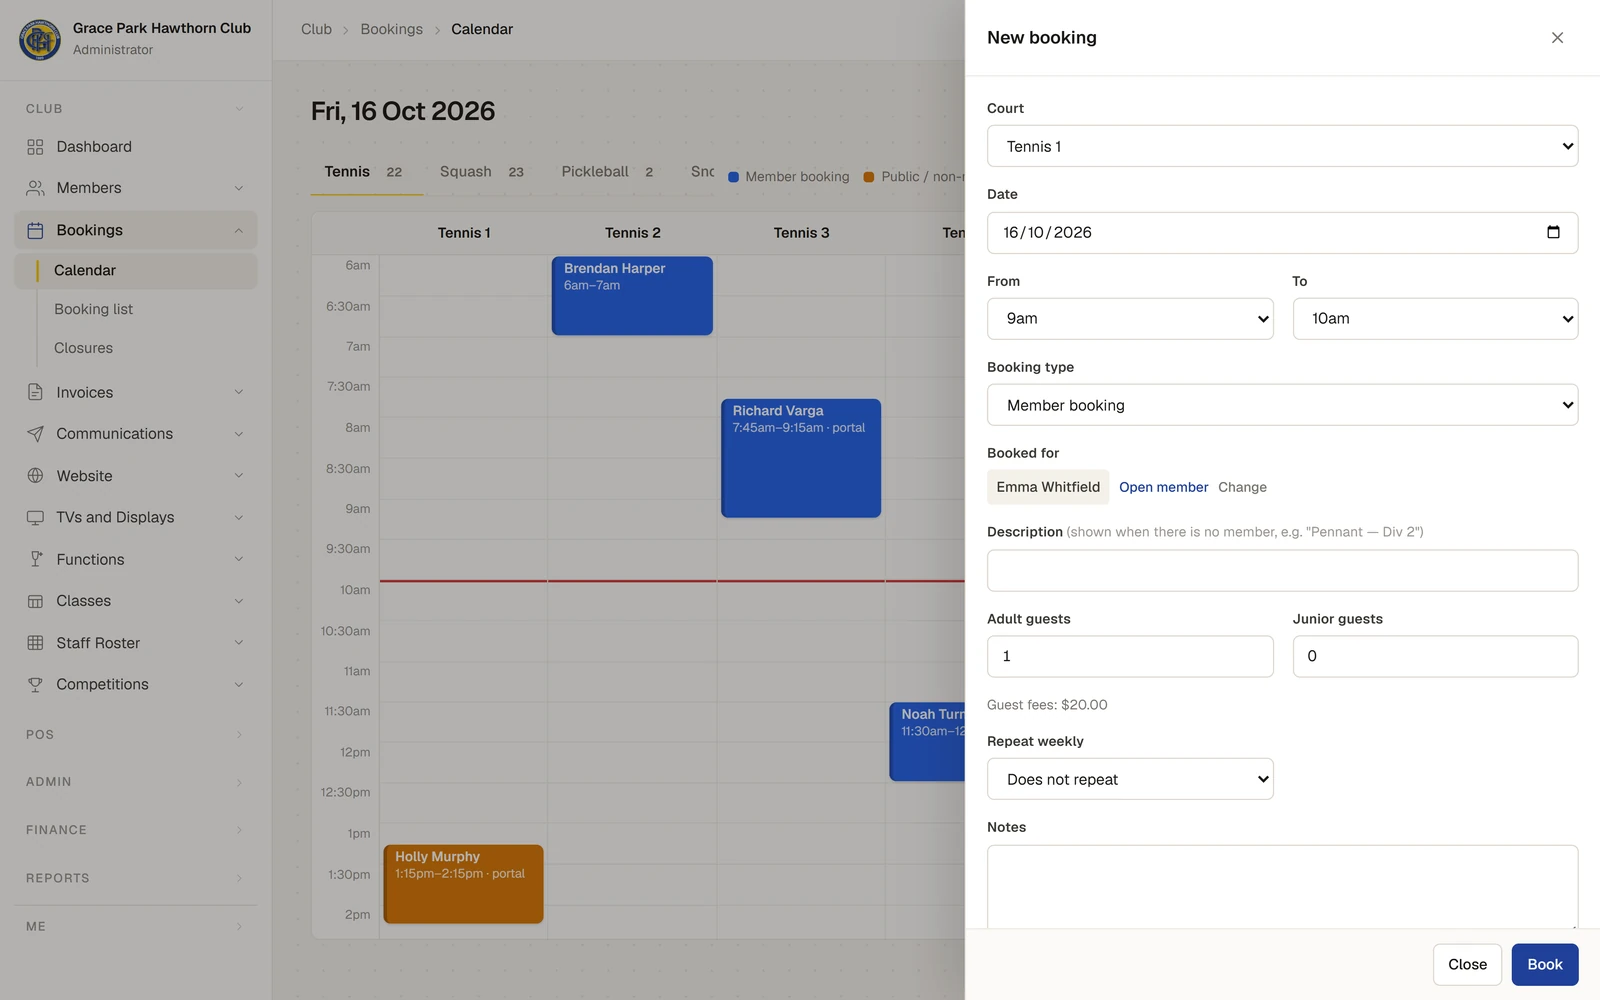Expand the ADMIN section
The height and width of the screenshot is (1000, 1600).
coord(135,782)
